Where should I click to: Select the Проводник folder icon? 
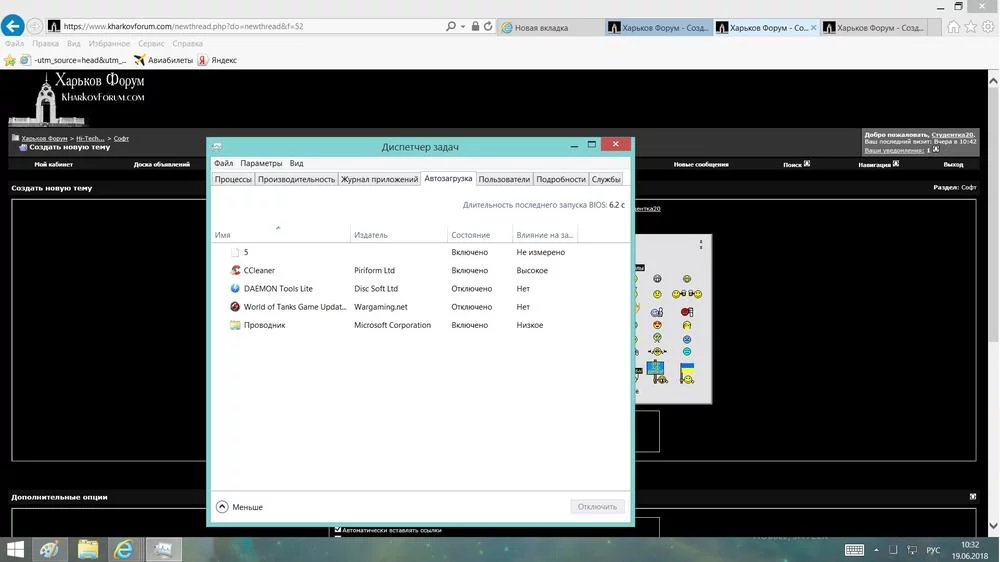point(235,325)
